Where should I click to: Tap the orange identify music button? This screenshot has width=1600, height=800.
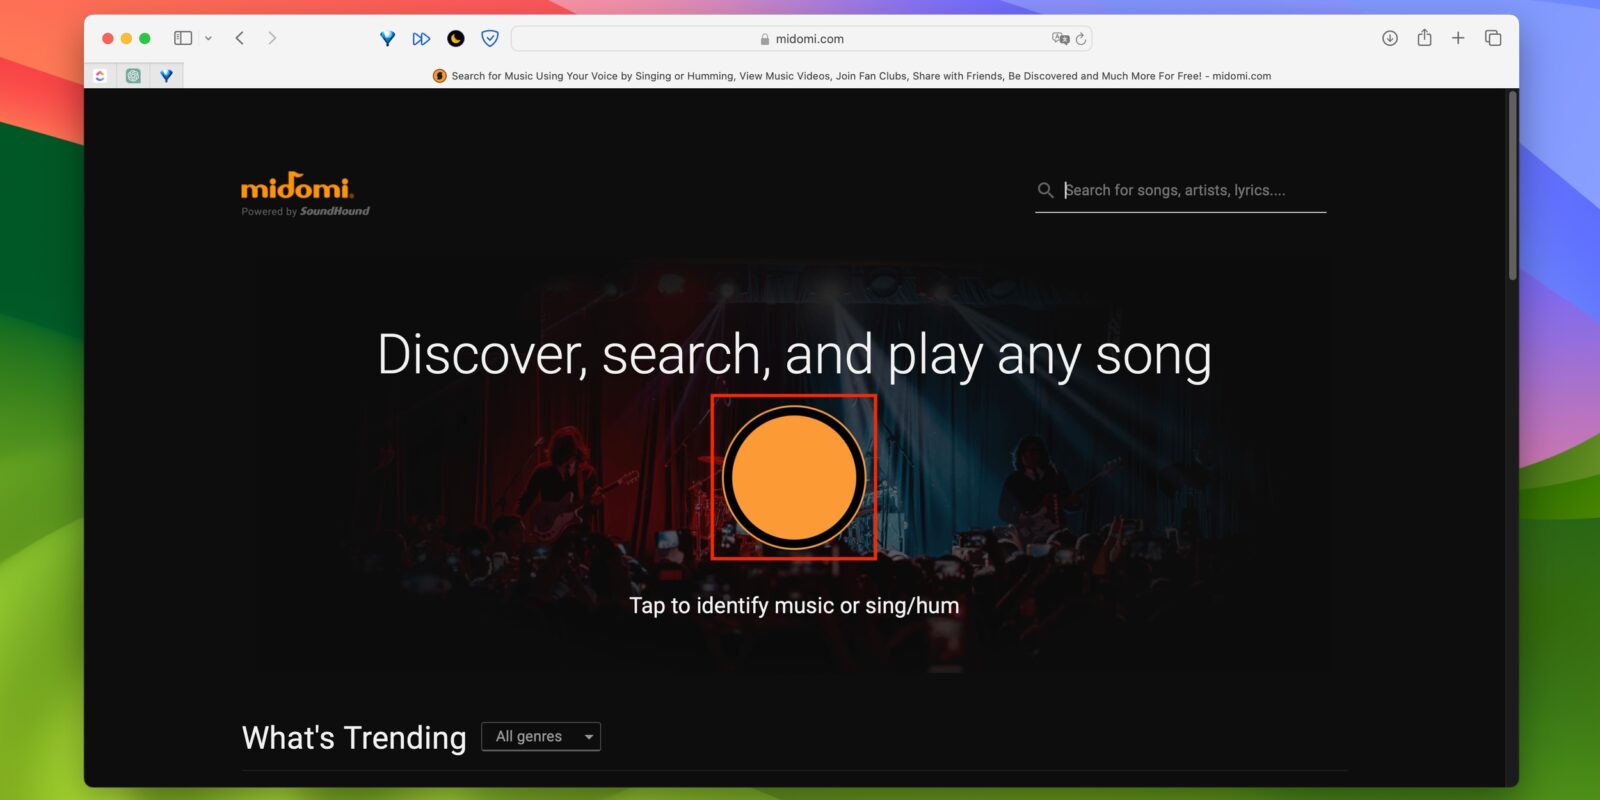click(794, 478)
